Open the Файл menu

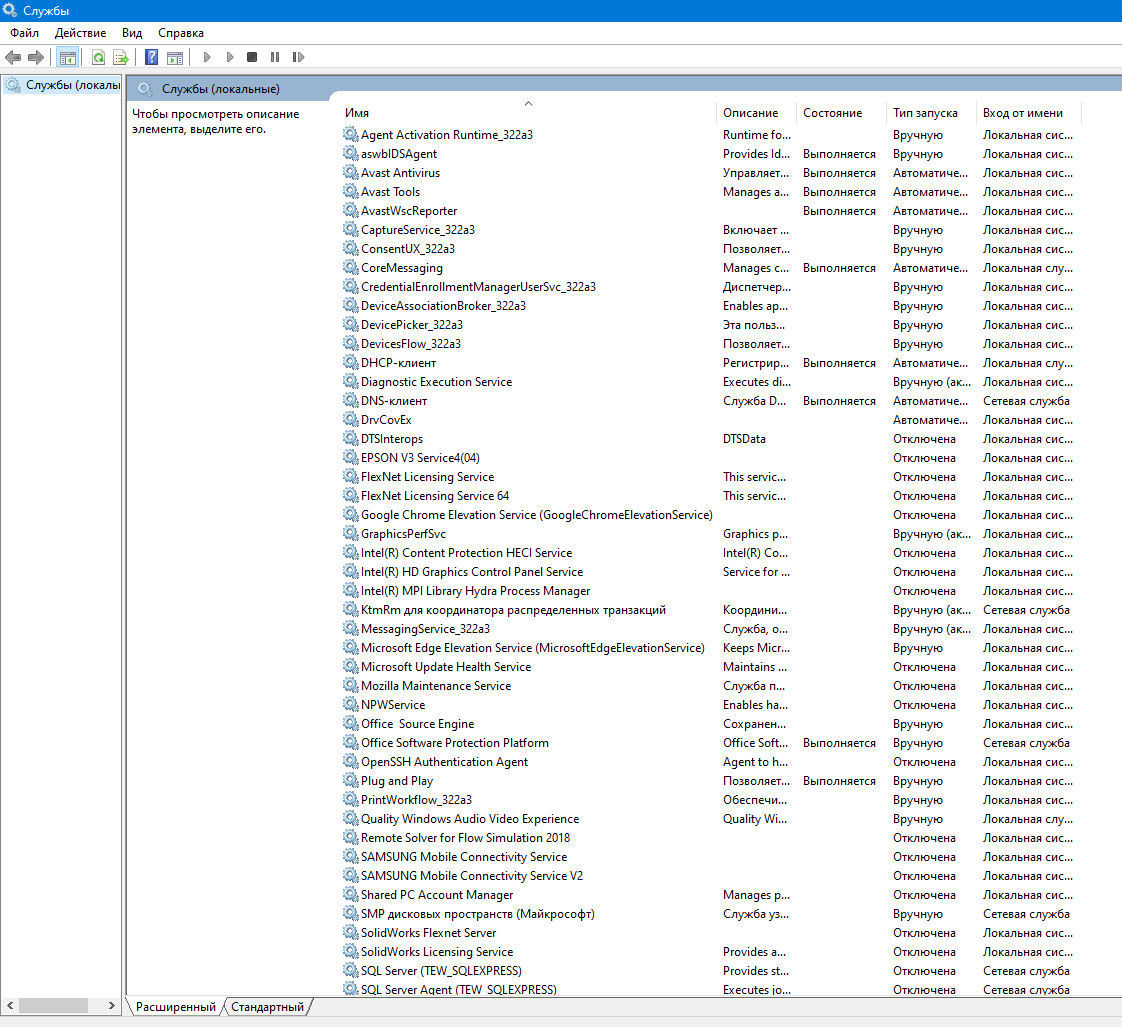[24, 33]
